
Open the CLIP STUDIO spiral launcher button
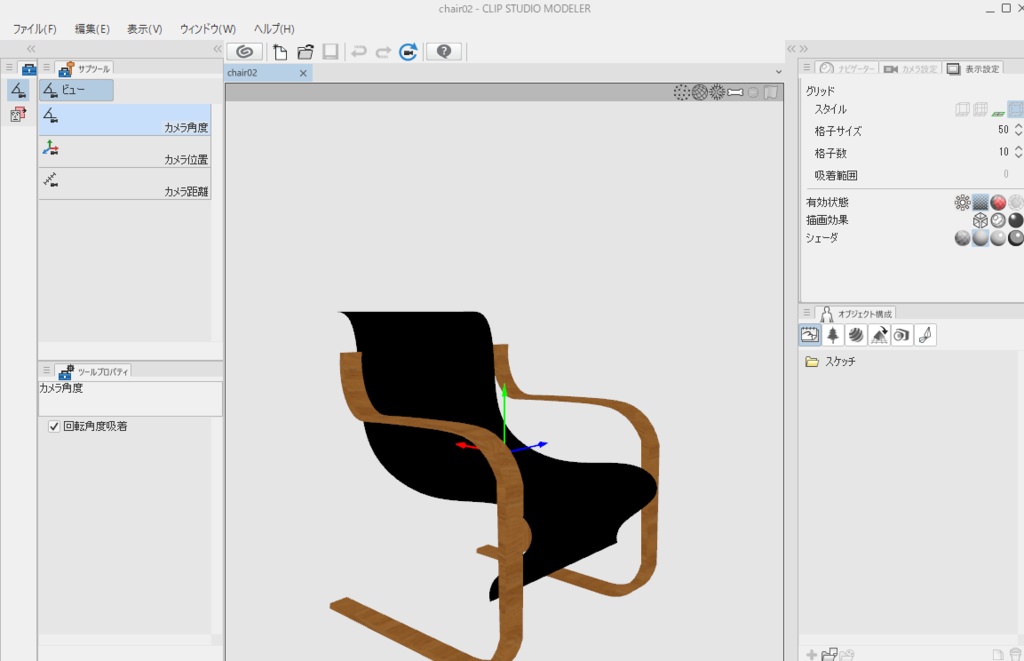click(x=245, y=52)
